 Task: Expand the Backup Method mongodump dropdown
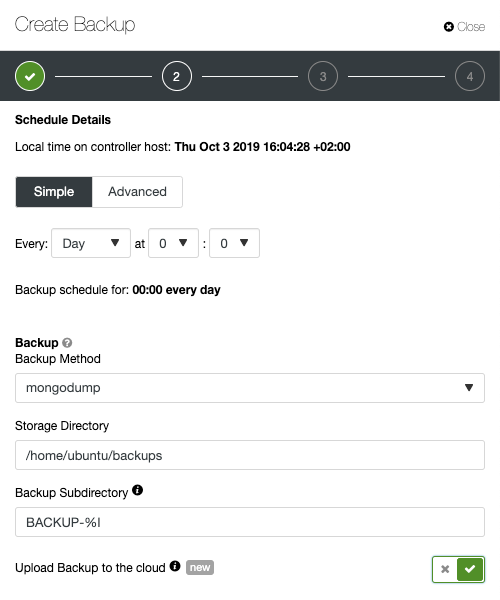tap(250, 388)
